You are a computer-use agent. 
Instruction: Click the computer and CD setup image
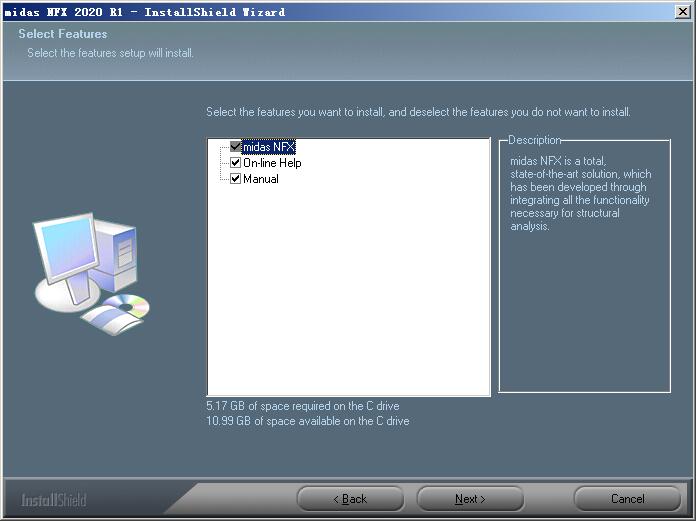[x=91, y=274]
